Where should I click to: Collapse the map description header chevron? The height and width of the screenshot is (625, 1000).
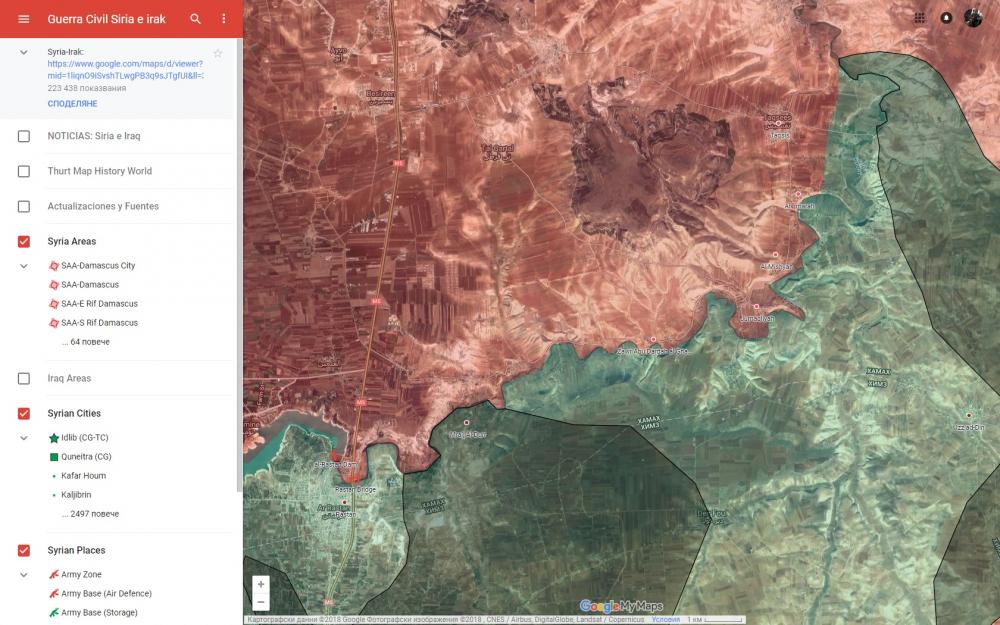coord(24,52)
